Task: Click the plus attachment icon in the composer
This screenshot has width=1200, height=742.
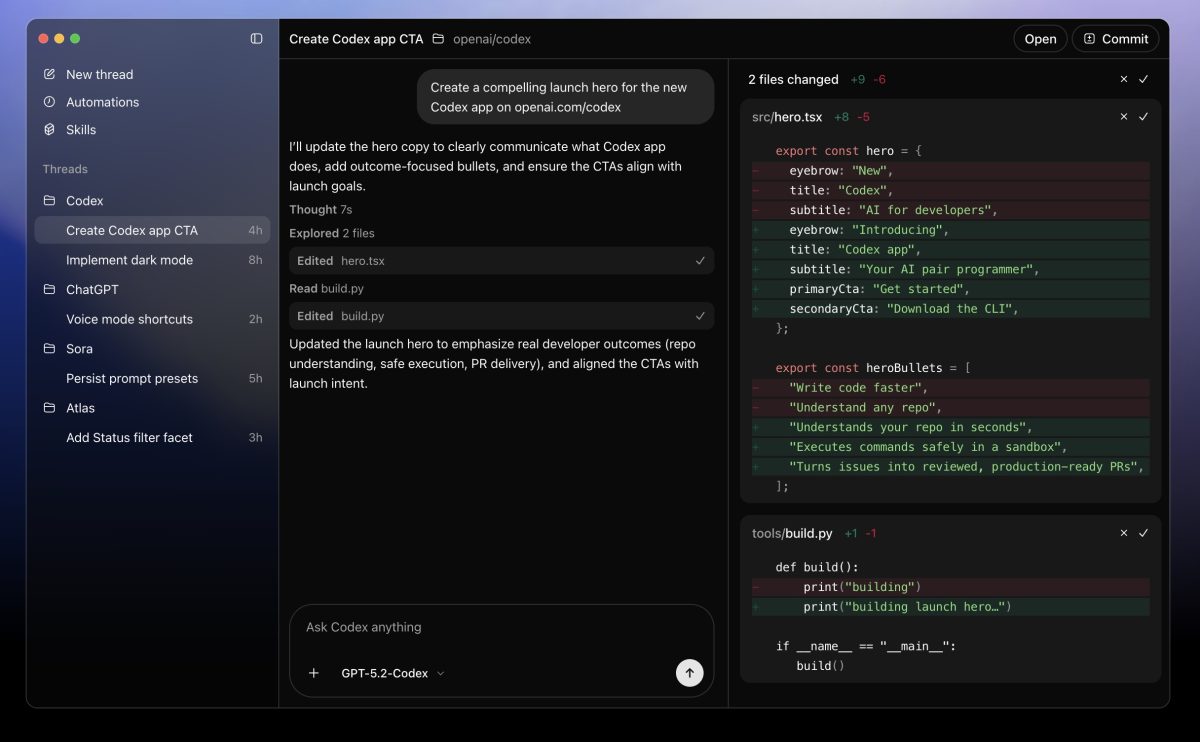Action: pyautogui.click(x=313, y=673)
